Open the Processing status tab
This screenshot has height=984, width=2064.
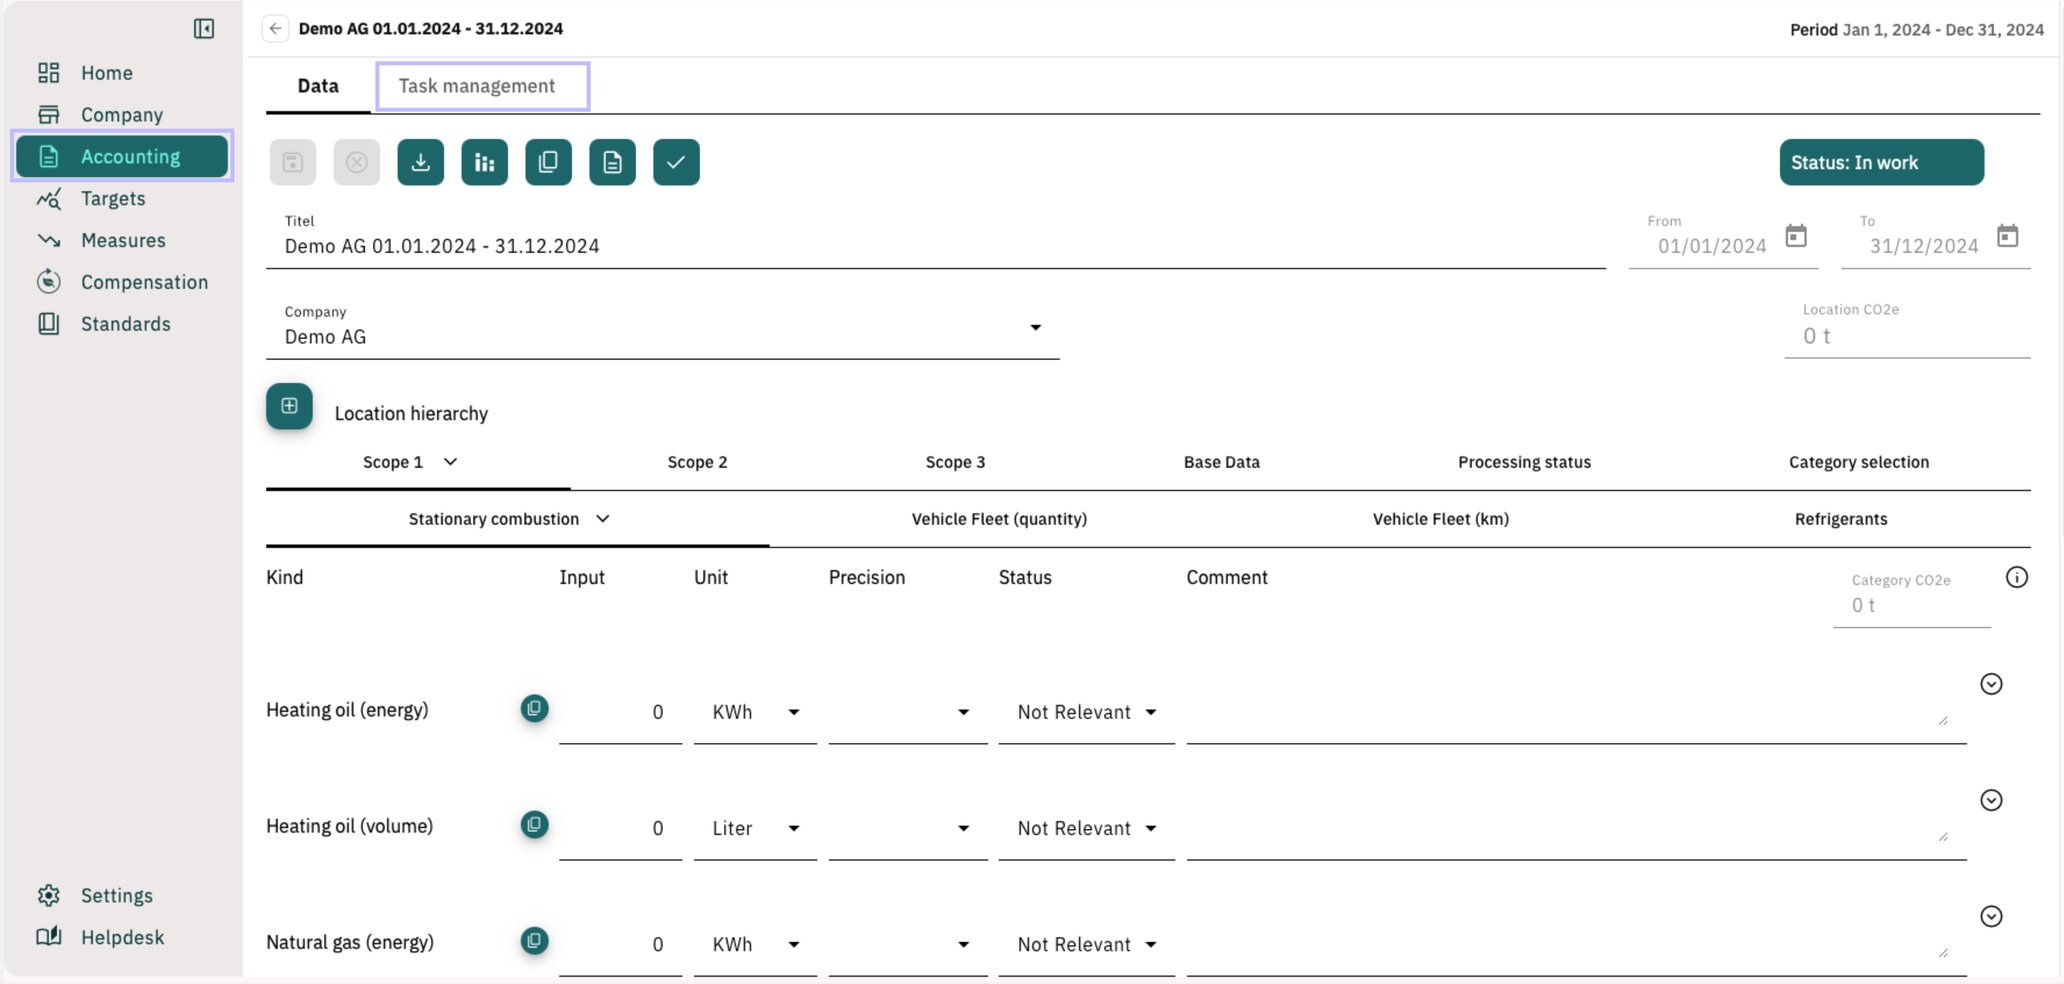tap(1524, 462)
